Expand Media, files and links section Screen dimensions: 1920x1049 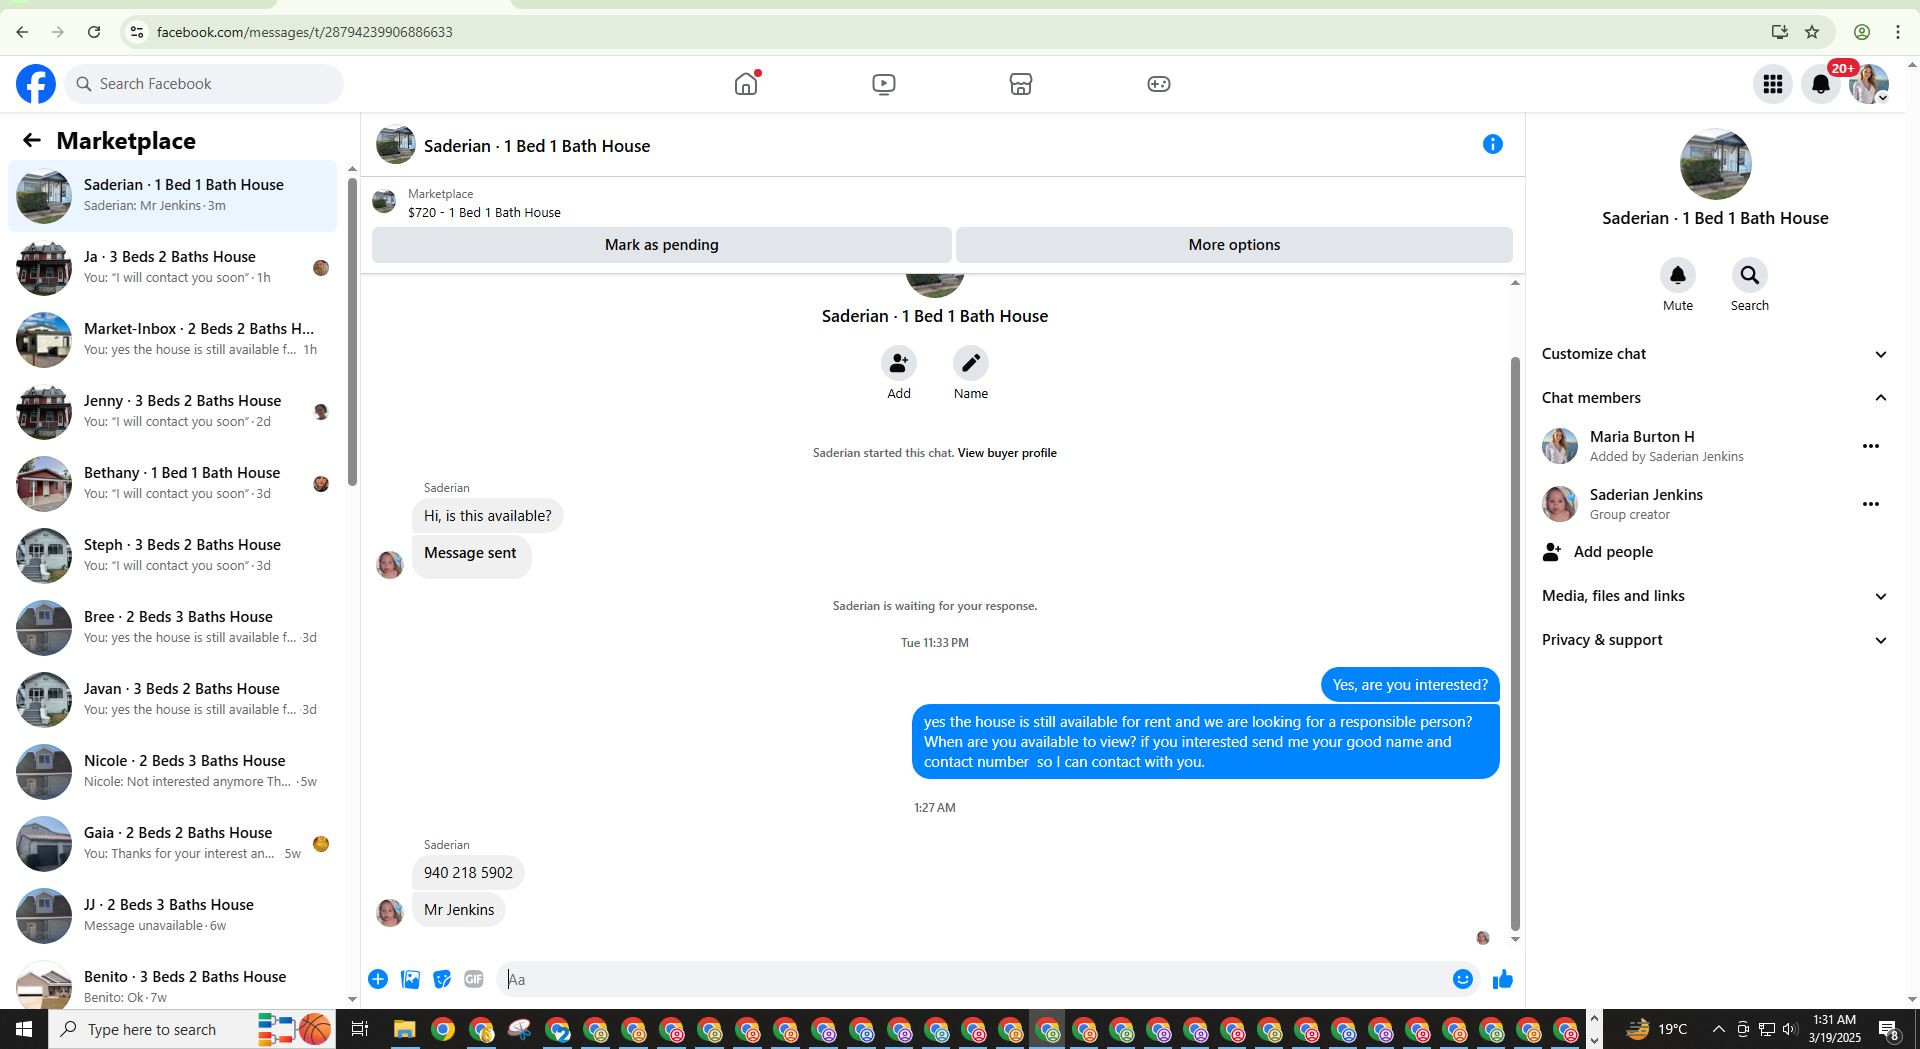1714,596
